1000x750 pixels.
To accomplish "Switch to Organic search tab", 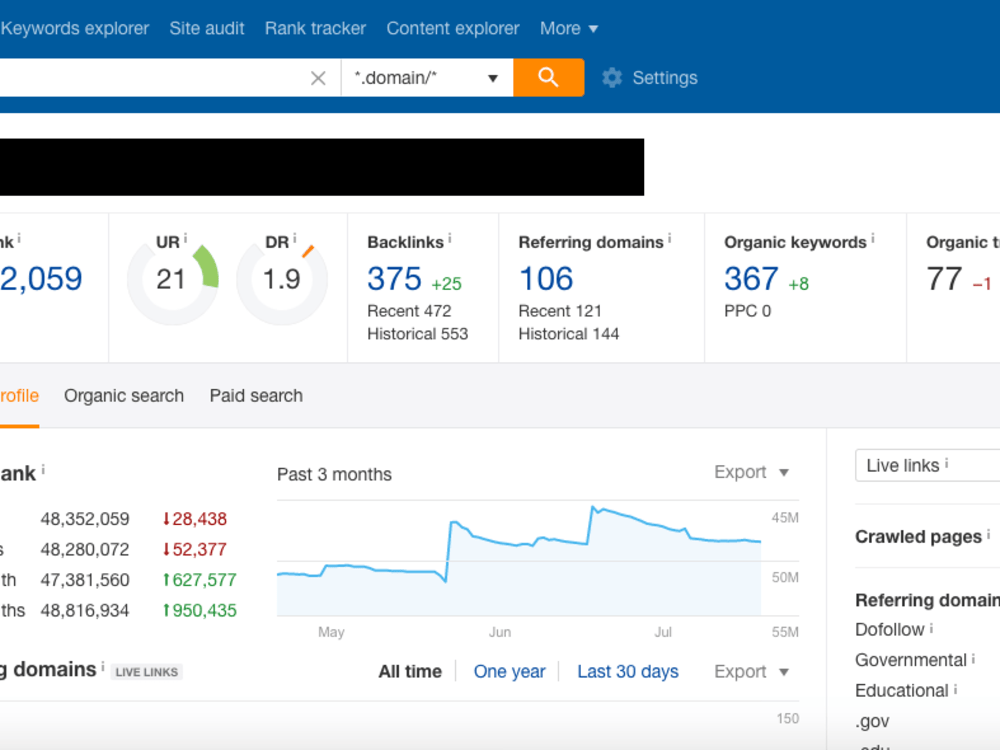I will (124, 396).
